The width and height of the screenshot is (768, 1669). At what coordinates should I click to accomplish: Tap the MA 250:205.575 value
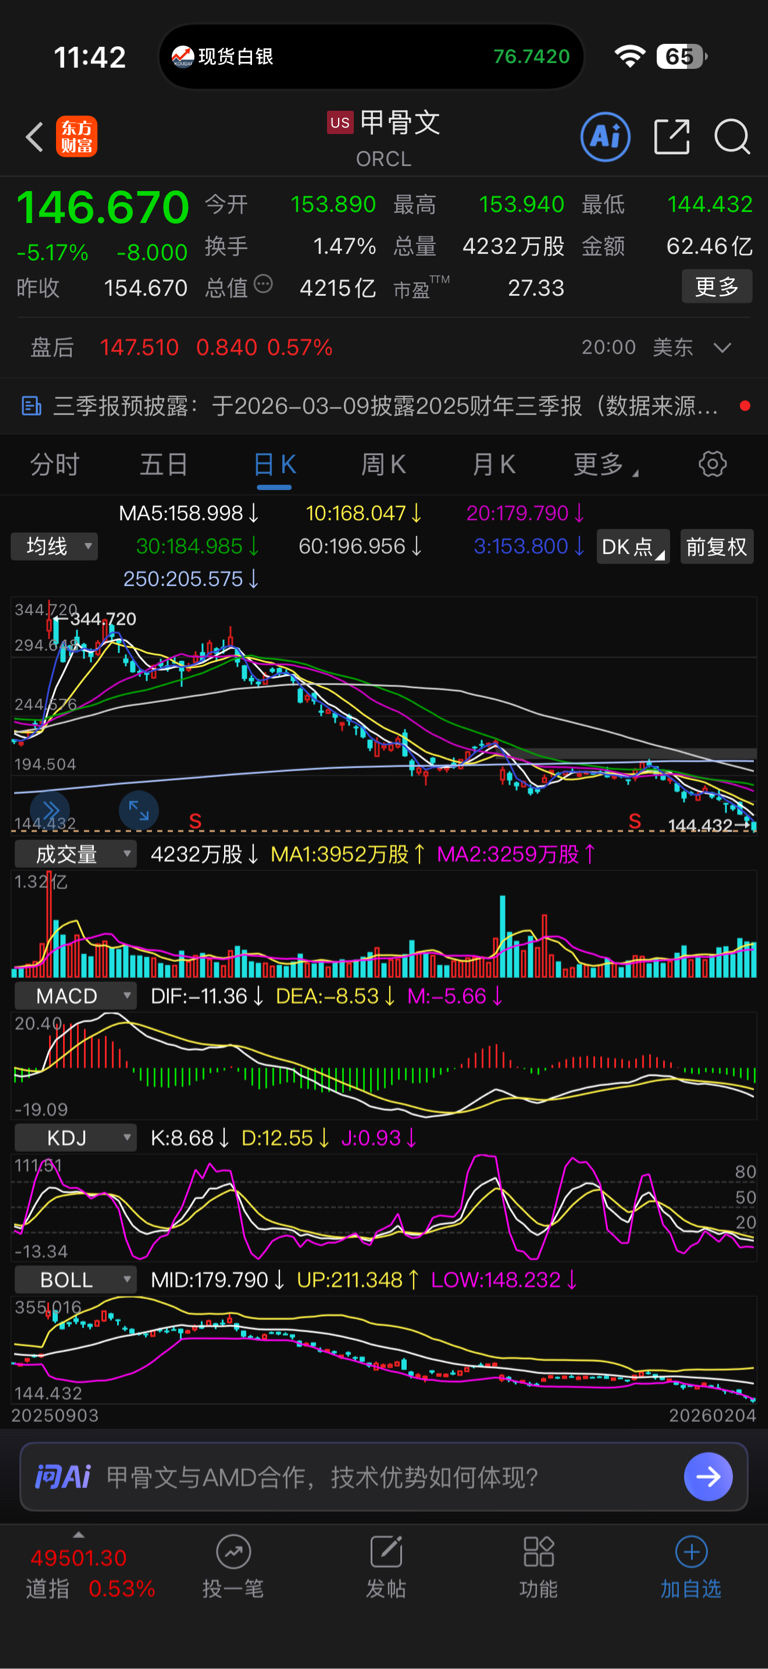[191, 579]
